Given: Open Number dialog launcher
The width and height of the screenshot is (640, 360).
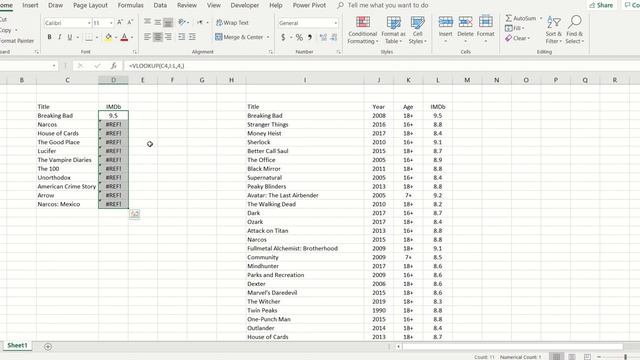Looking at the screenshot, I should tap(338, 52).
